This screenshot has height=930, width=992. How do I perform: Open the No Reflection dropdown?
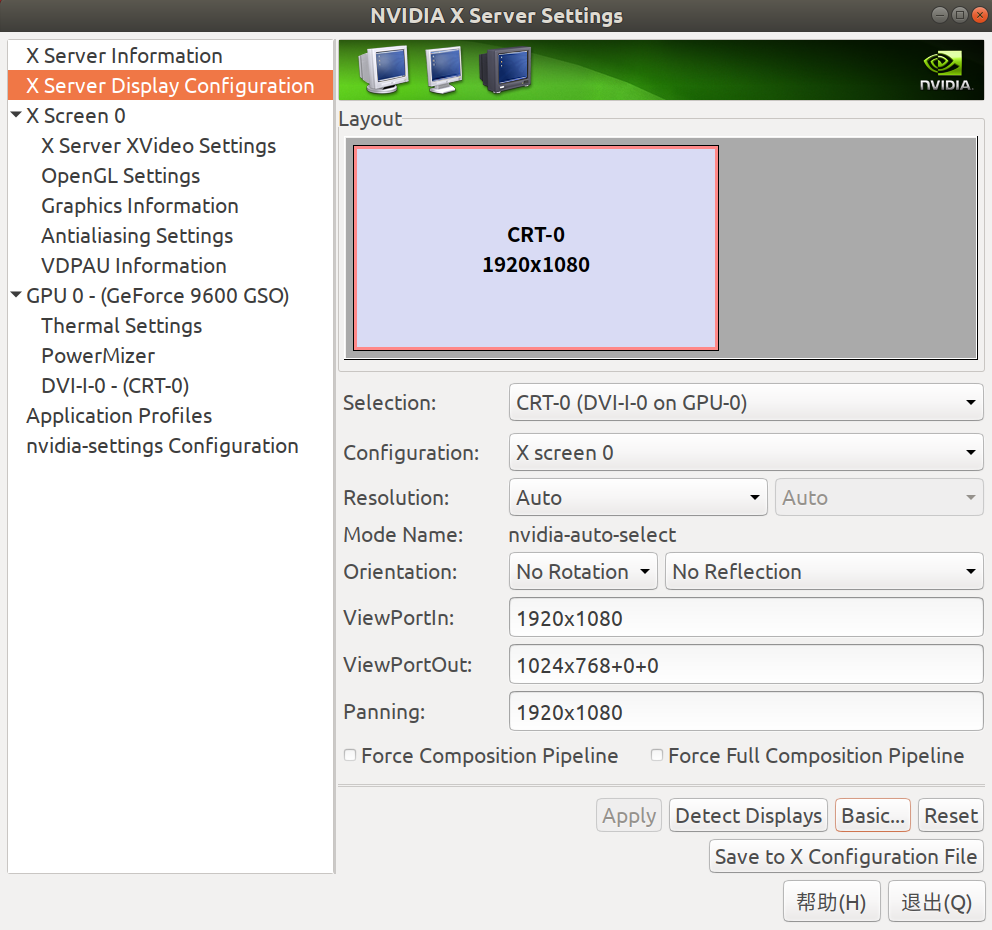click(824, 571)
